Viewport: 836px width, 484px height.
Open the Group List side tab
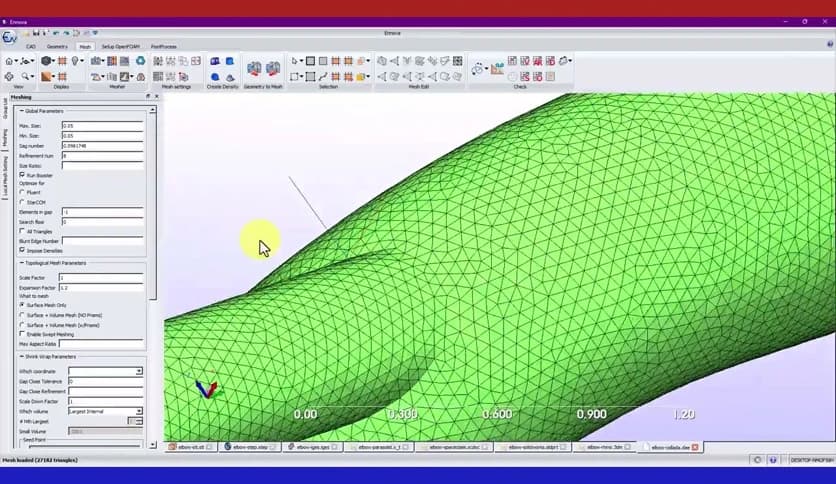pyautogui.click(x=5, y=108)
